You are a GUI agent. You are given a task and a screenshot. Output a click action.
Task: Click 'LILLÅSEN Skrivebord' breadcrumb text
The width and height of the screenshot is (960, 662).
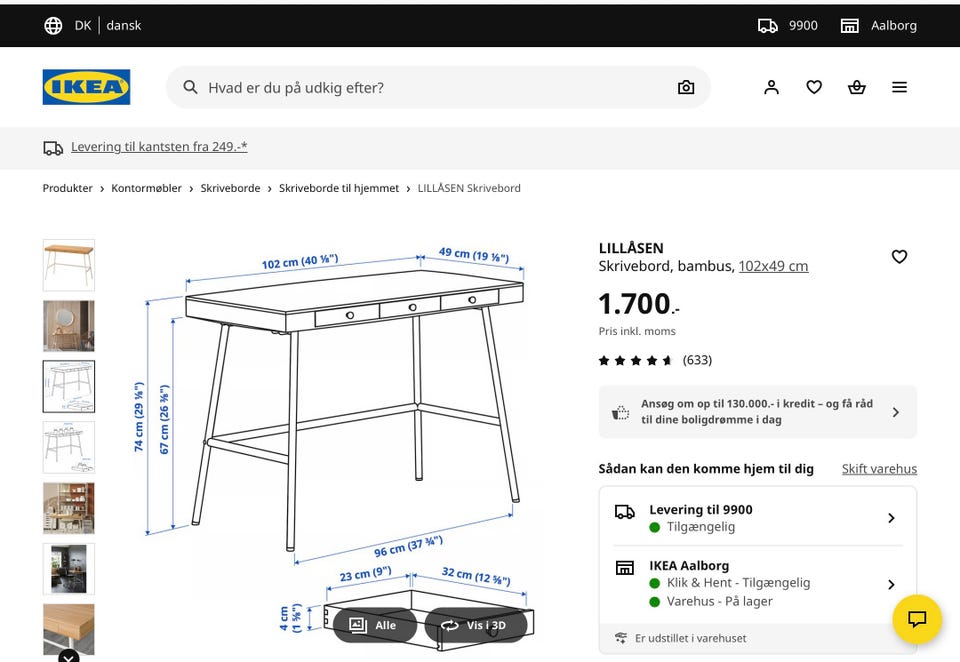coord(469,189)
